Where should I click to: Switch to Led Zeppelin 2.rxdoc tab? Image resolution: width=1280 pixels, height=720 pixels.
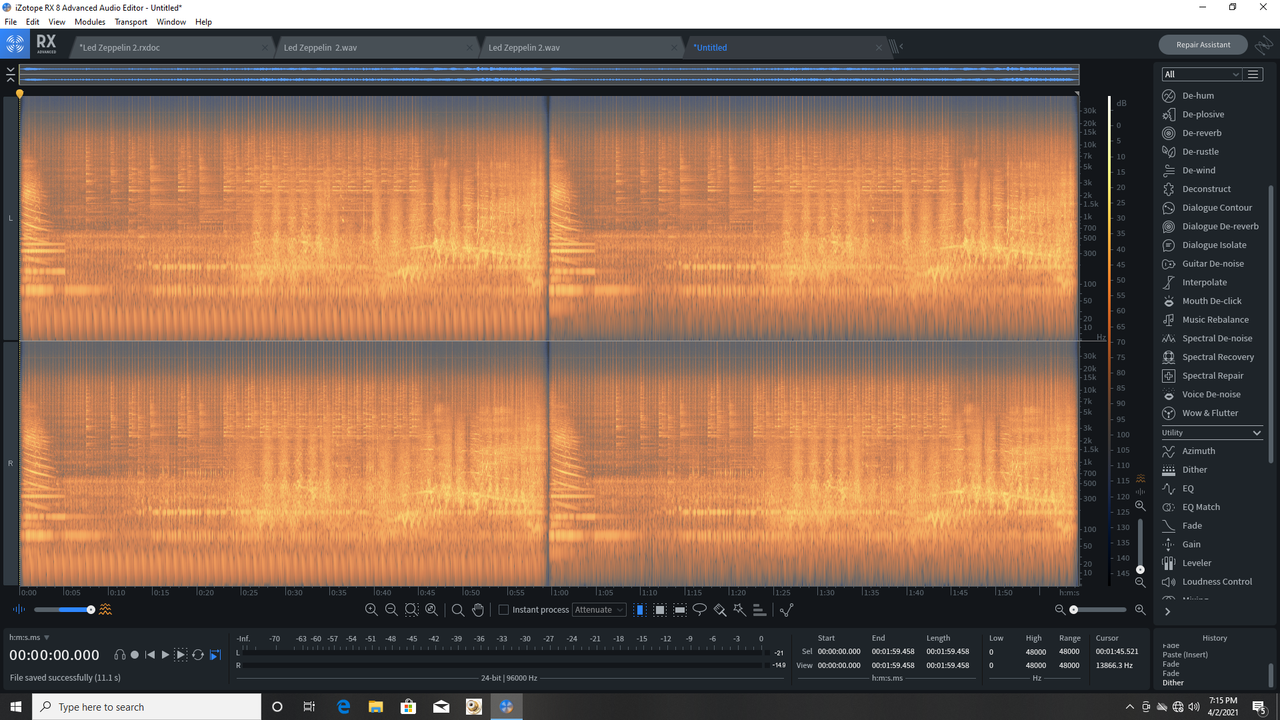[x=171, y=47]
